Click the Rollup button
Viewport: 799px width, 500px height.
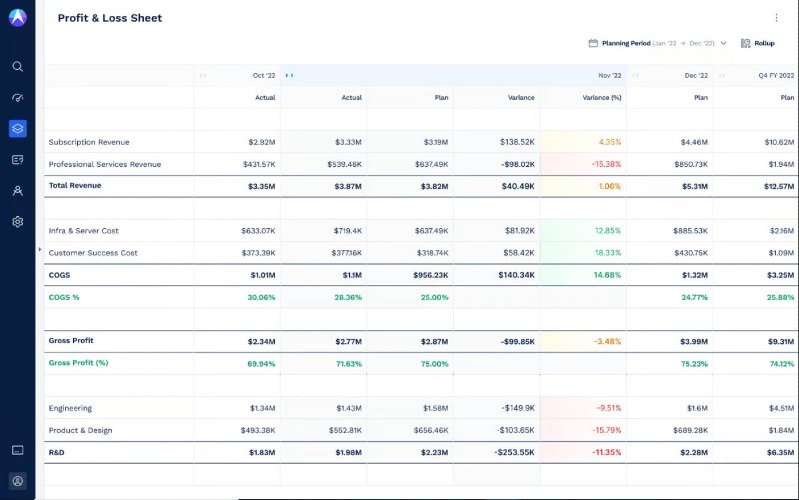(758, 43)
